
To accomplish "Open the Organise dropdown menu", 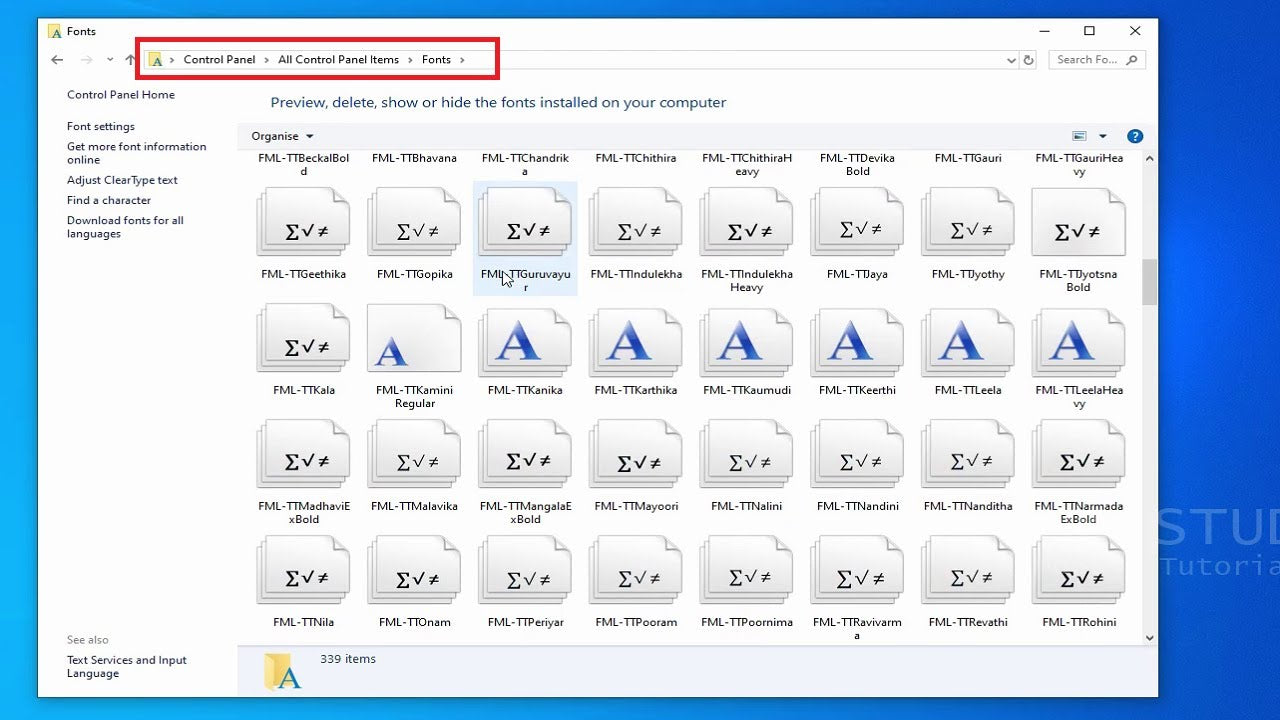I will (x=281, y=136).
